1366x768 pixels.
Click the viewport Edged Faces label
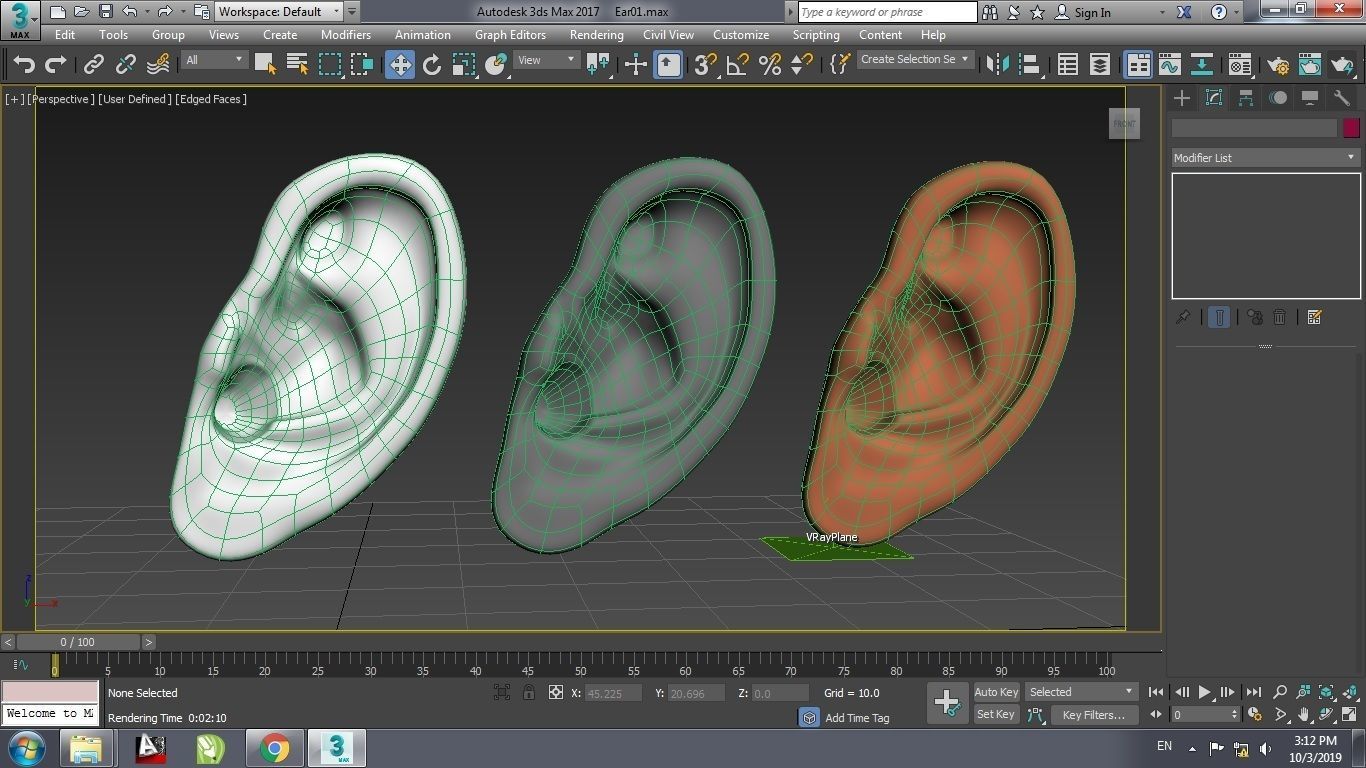210,99
